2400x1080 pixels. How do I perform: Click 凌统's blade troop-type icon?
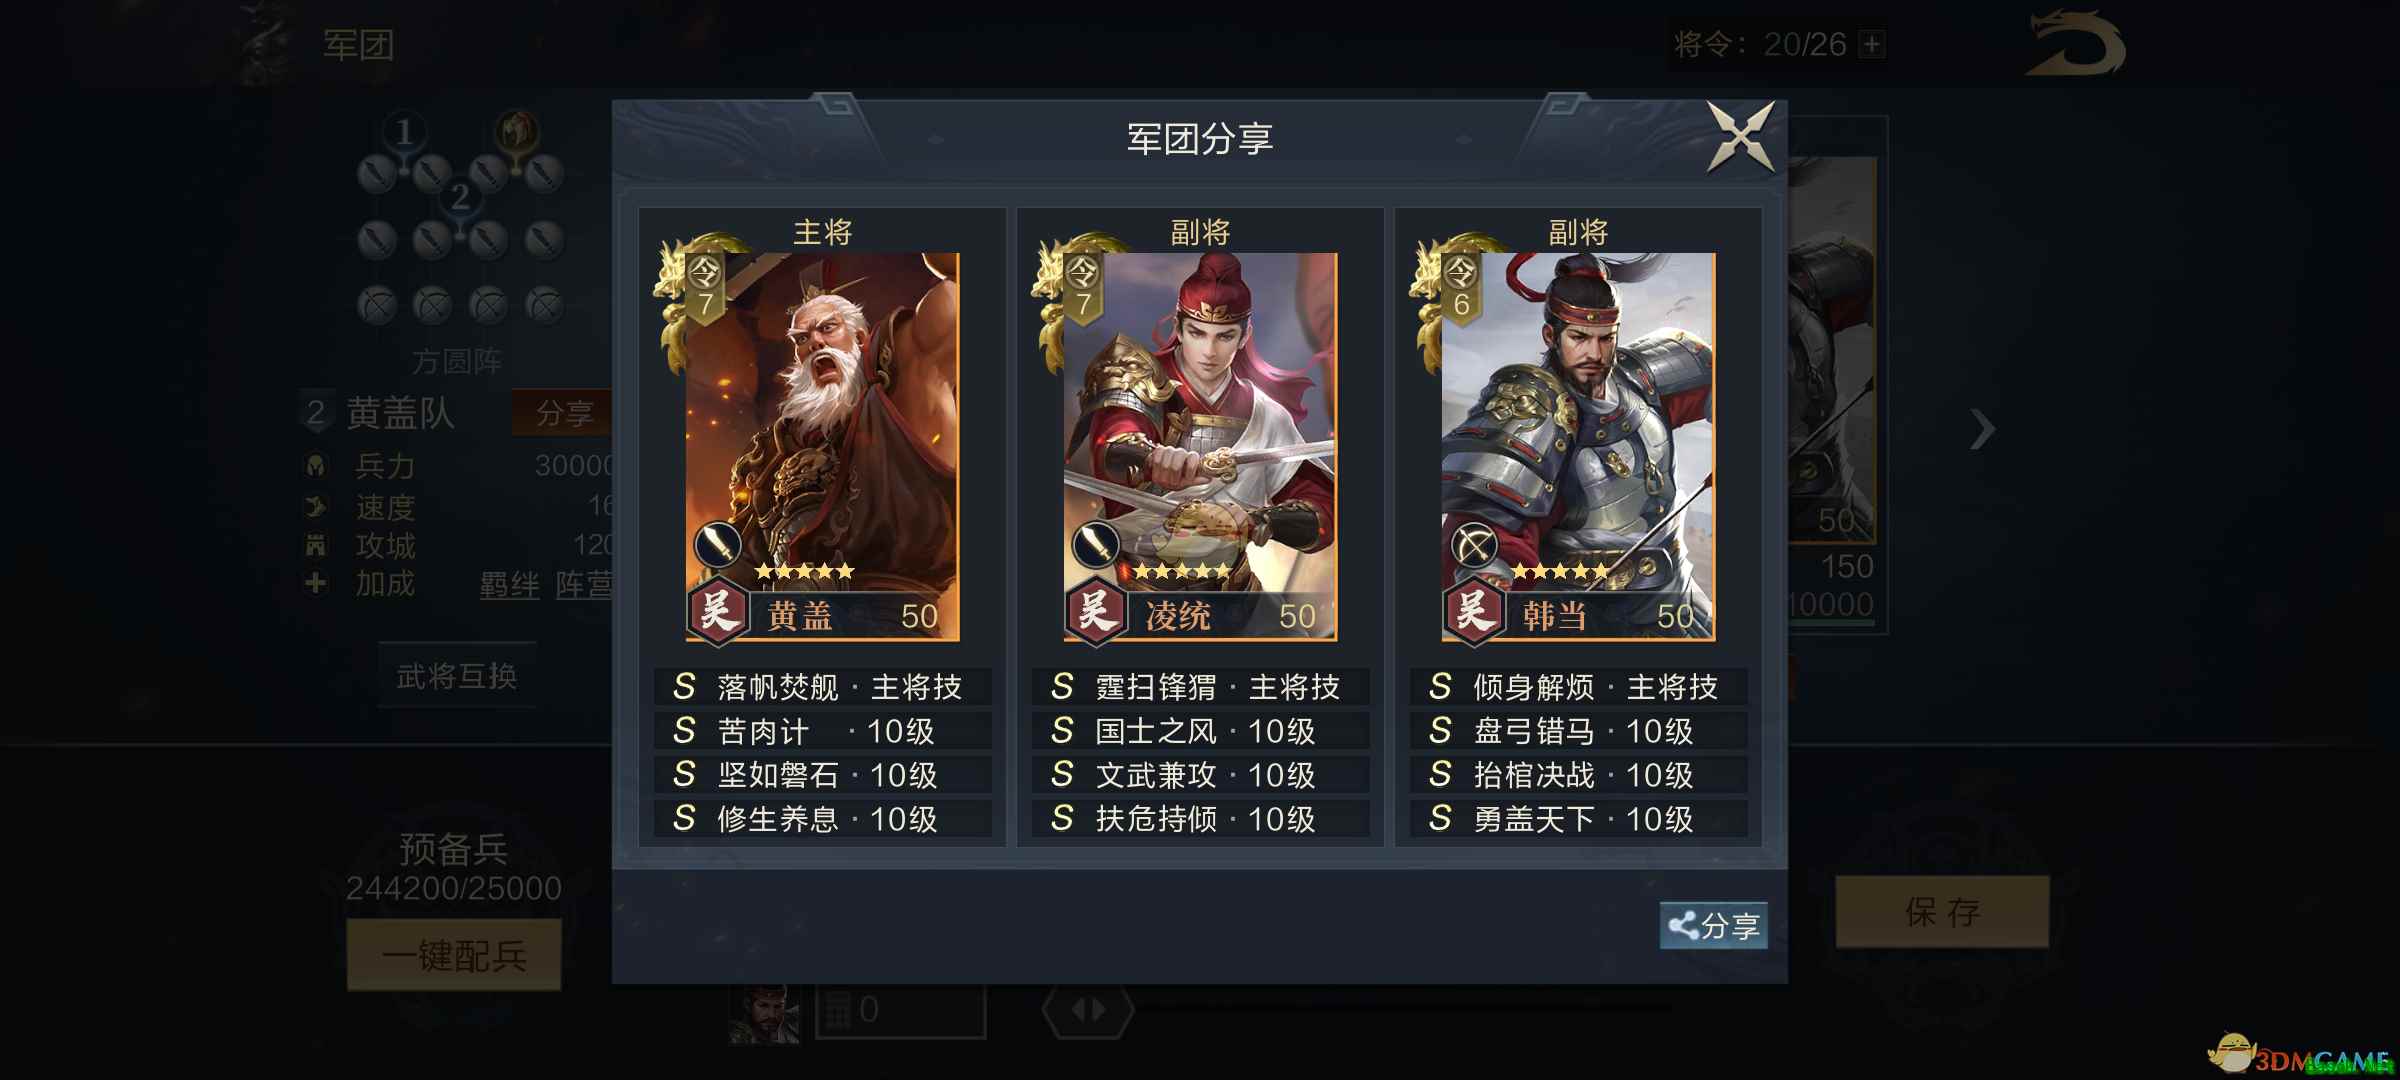pos(1095,545)
